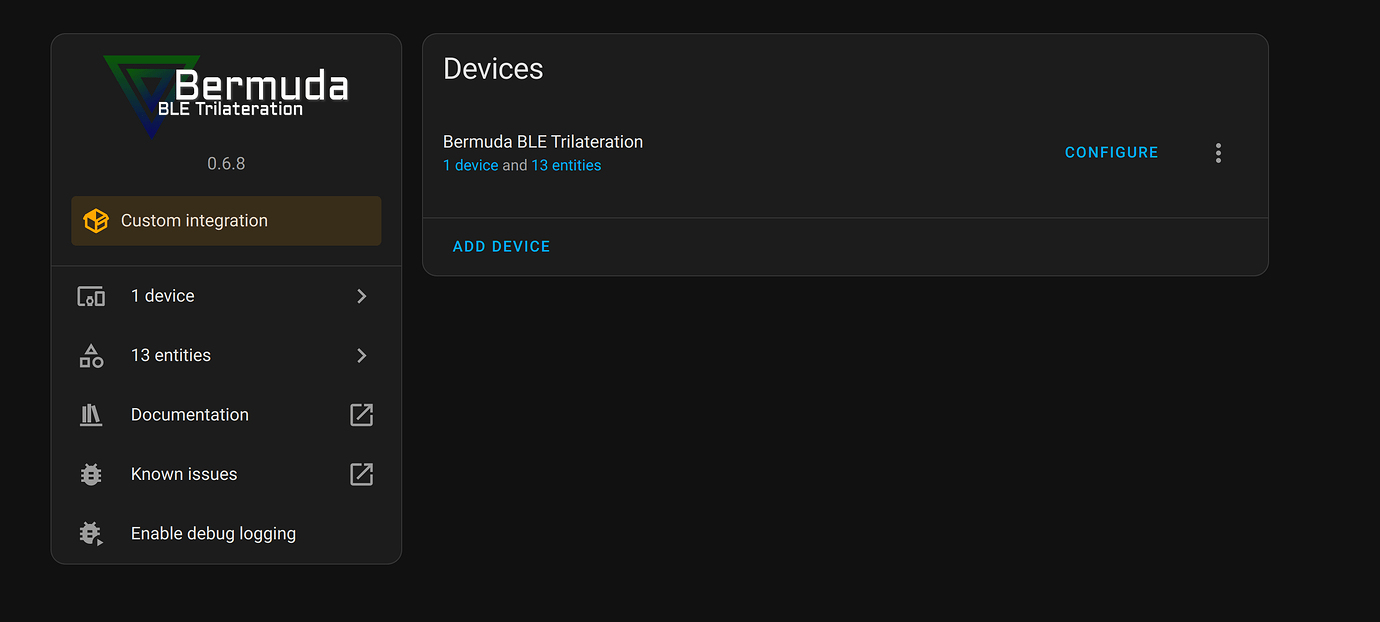The image size is (1380, 622).
Task: Click the yellow package icon next to Custom integration
Action: click(x=95, y=220)
